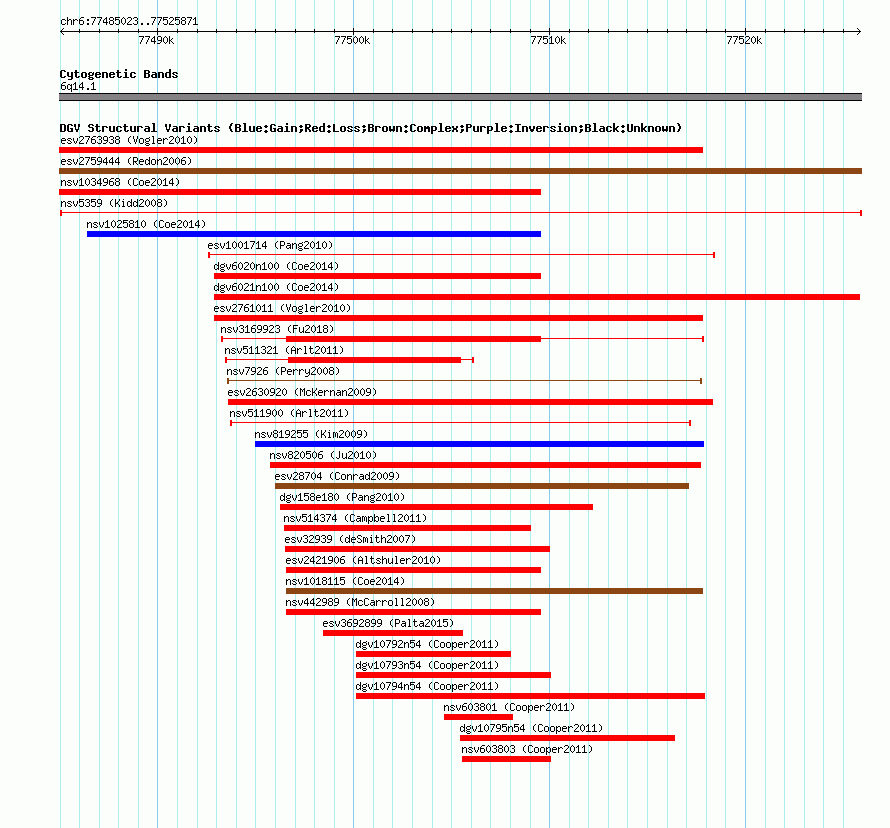Open nsv1018115 (Coe2014) variant label
The height and width of the screenshot is (828, 890).
point(345,581)
